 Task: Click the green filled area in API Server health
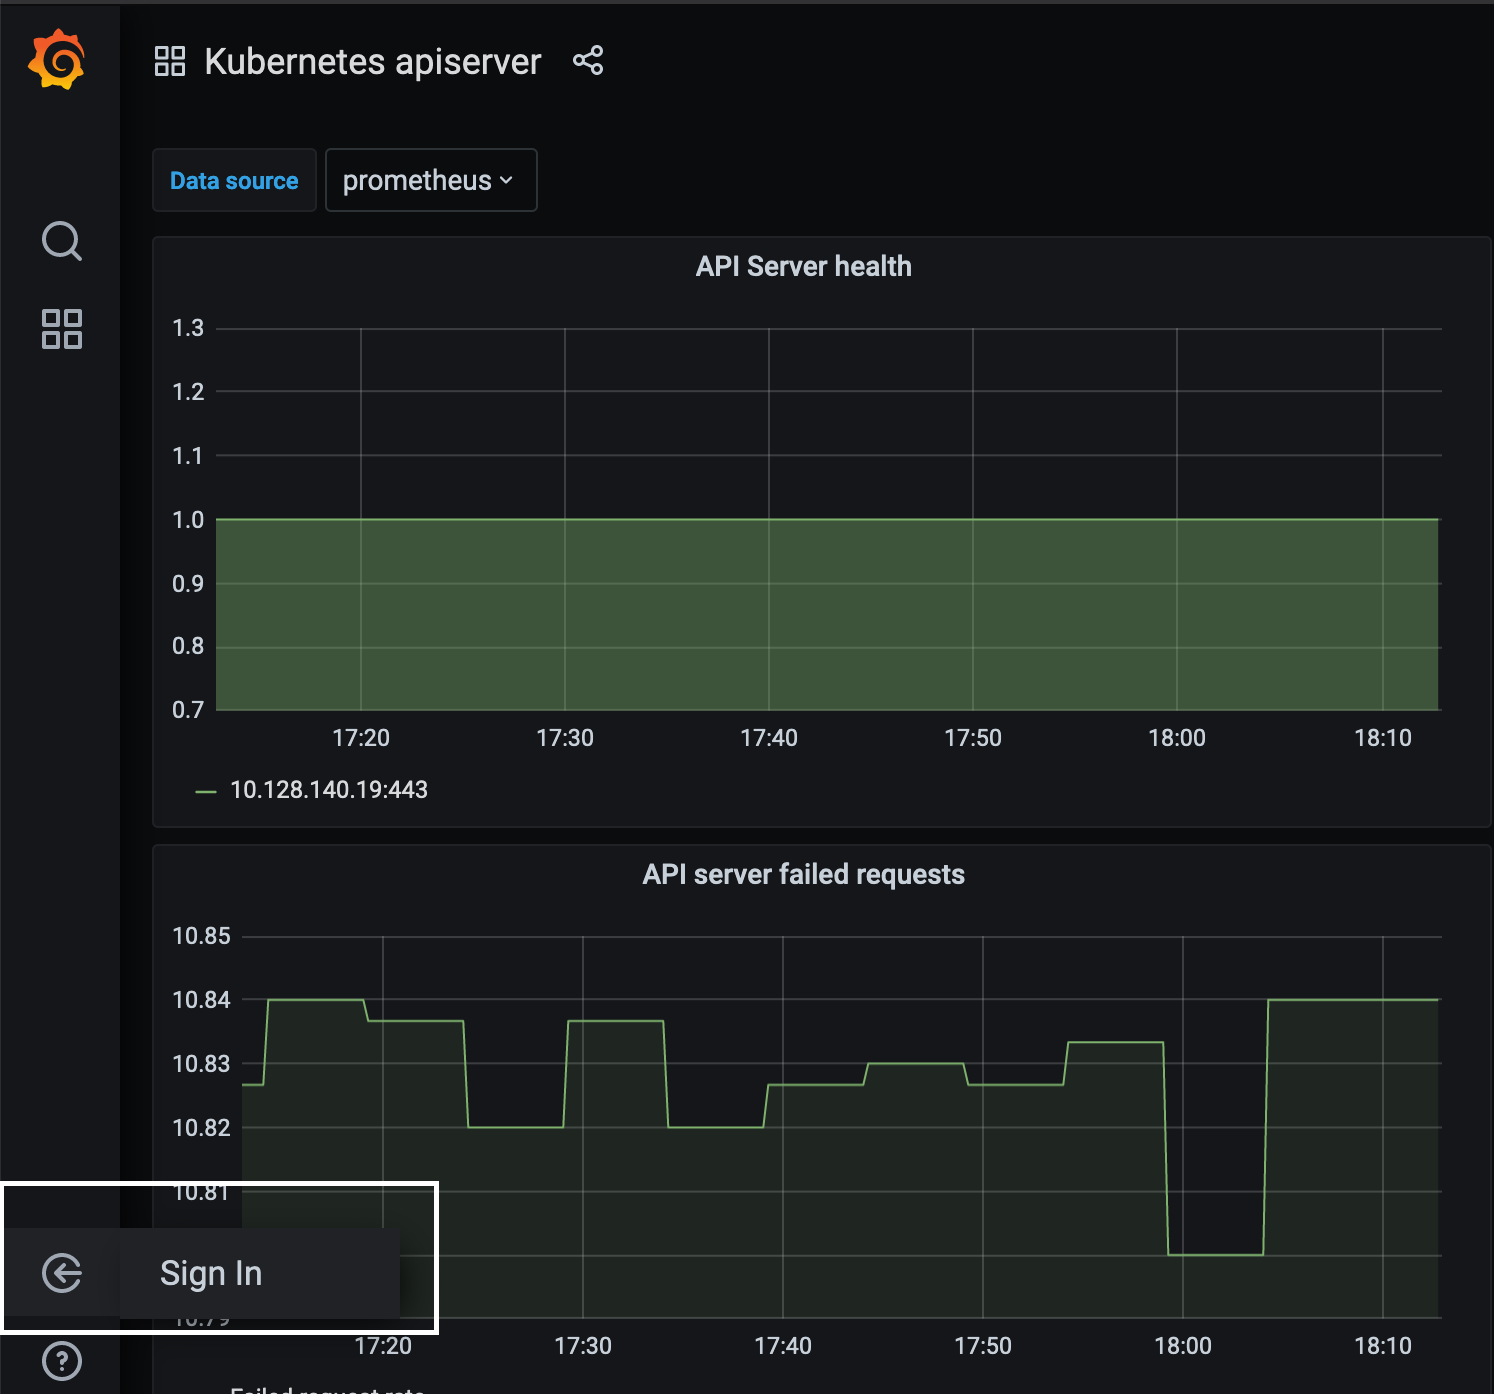[827, 614]
